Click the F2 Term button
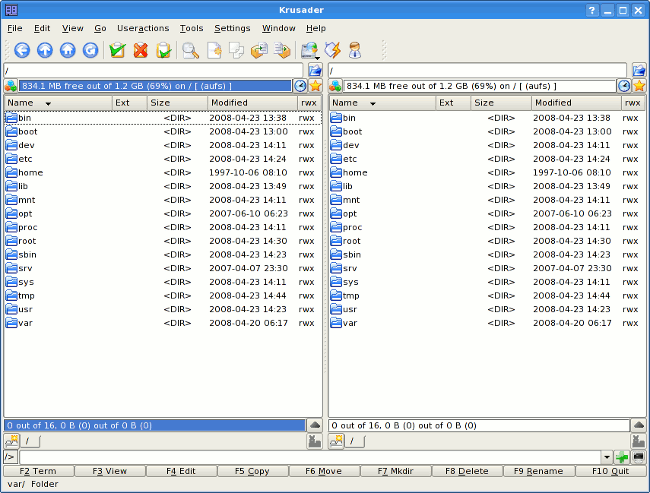This screenshot has height=493, width=650. 39,471
